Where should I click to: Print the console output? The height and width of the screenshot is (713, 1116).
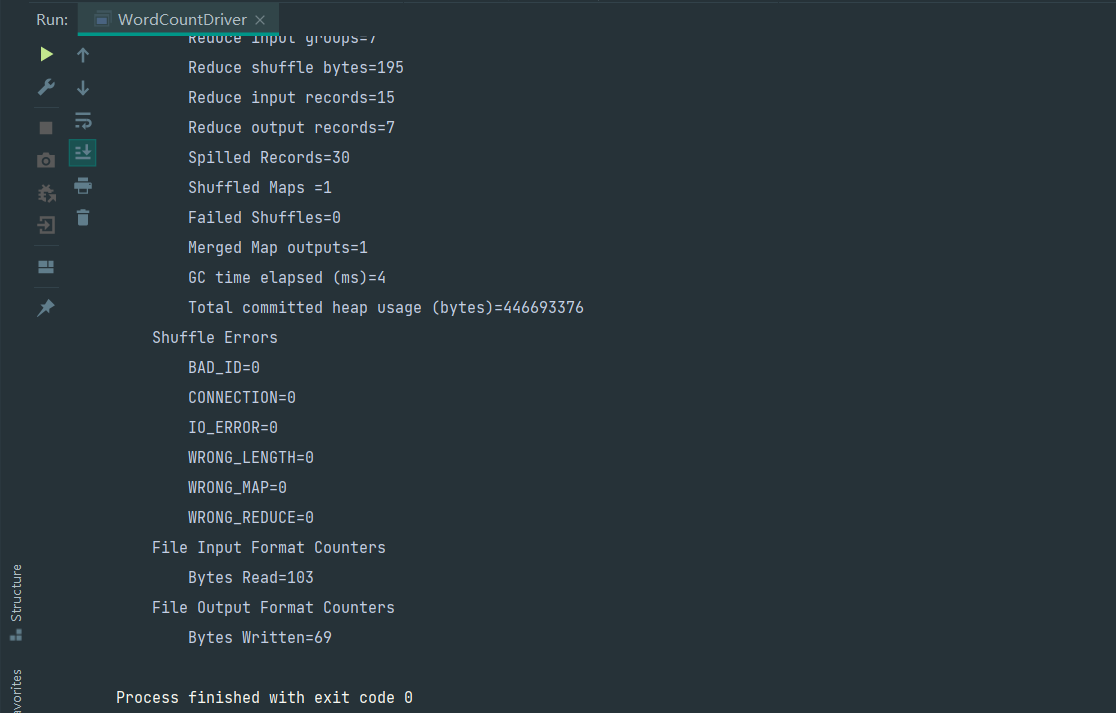(83, 185)
